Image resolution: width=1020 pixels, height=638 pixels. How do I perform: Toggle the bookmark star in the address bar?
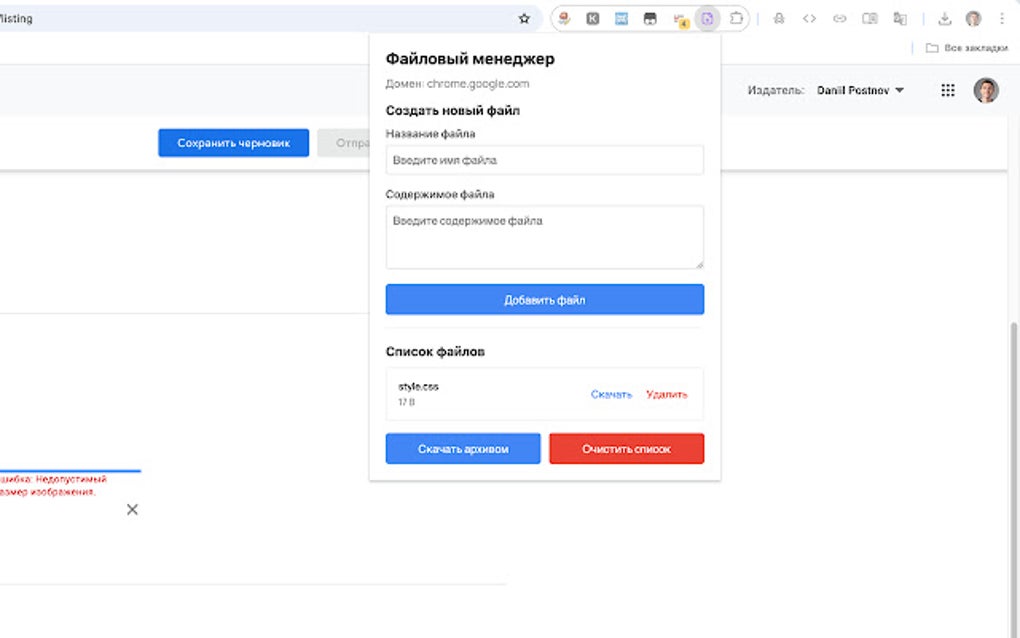coord(523,17)
